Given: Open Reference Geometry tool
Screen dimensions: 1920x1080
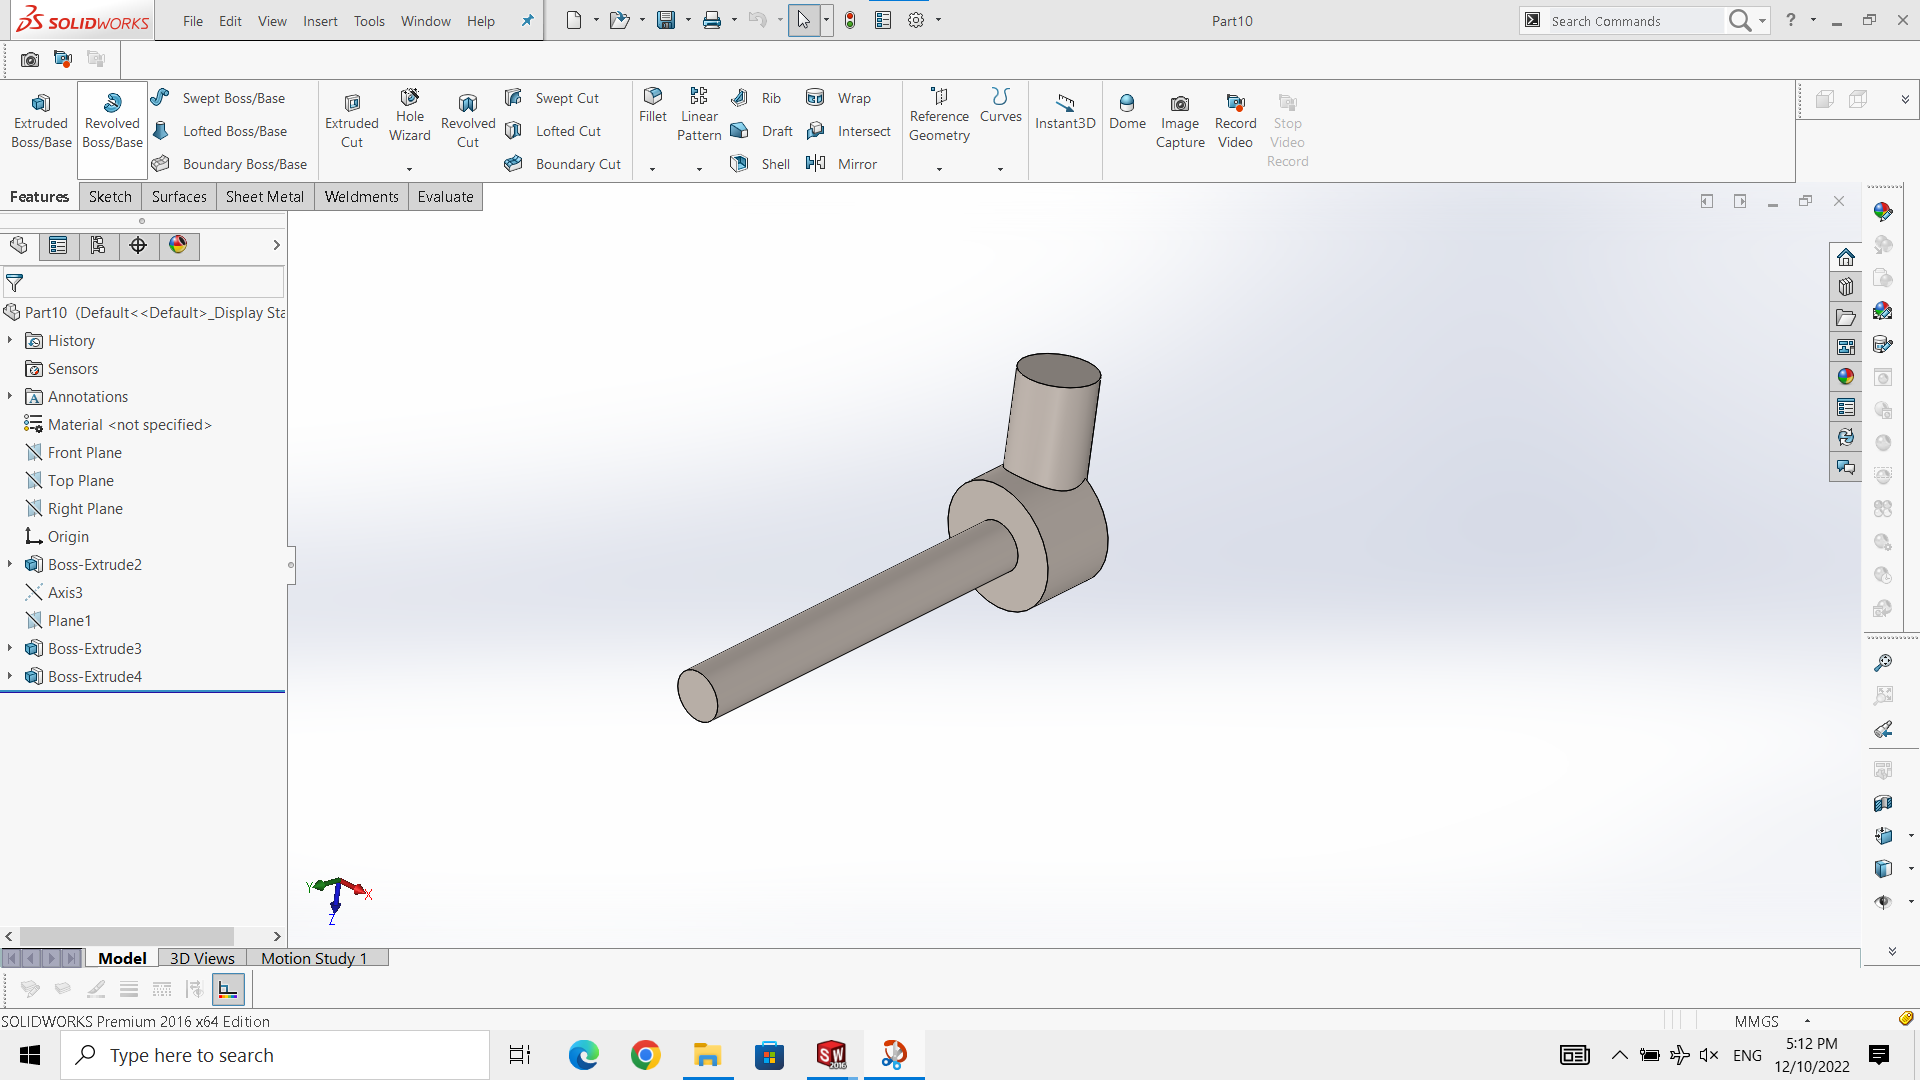Looking at the screenshot, I should [x=939, y=115].
